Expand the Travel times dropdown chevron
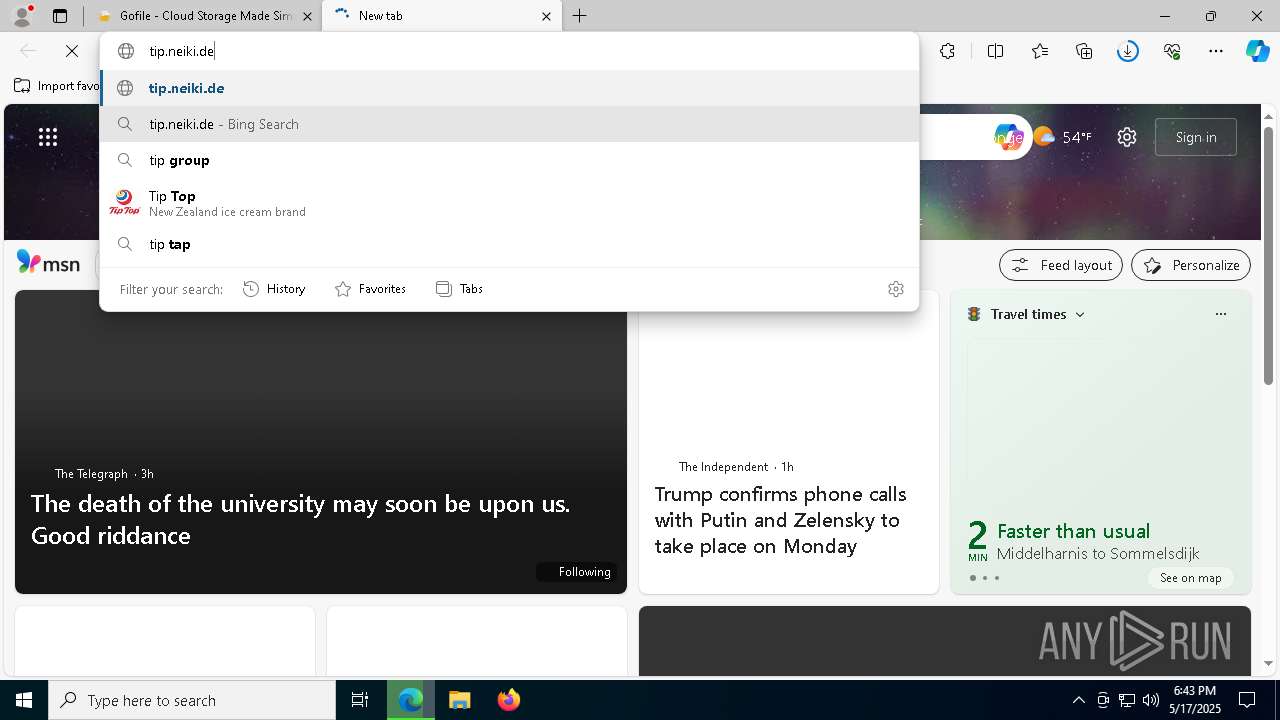 pos(1080,314)
